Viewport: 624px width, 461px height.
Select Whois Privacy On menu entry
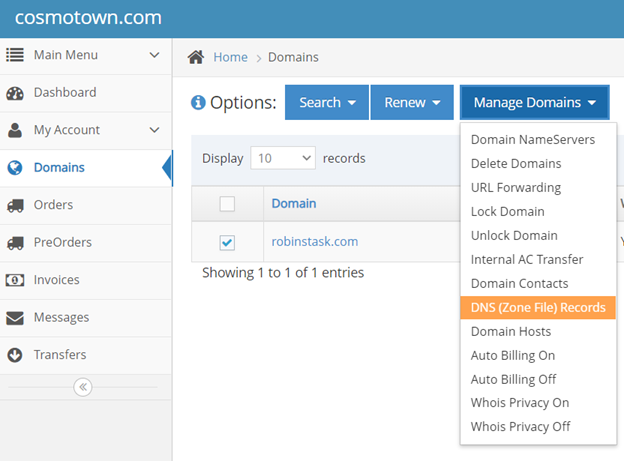(520, 403)
